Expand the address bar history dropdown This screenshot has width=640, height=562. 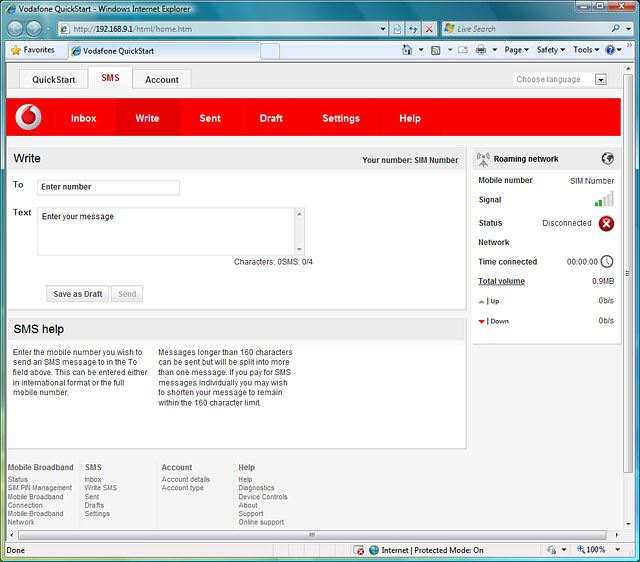pyautogui.click(x=383, y=29)
